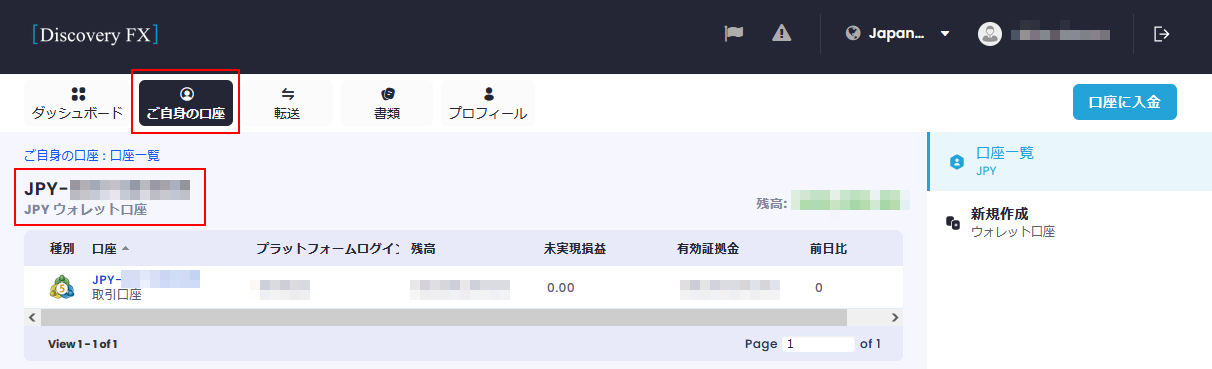This screenshot has height=369, width=1212.
Task: Open the プロフィール tab
Action: [488, 104]
